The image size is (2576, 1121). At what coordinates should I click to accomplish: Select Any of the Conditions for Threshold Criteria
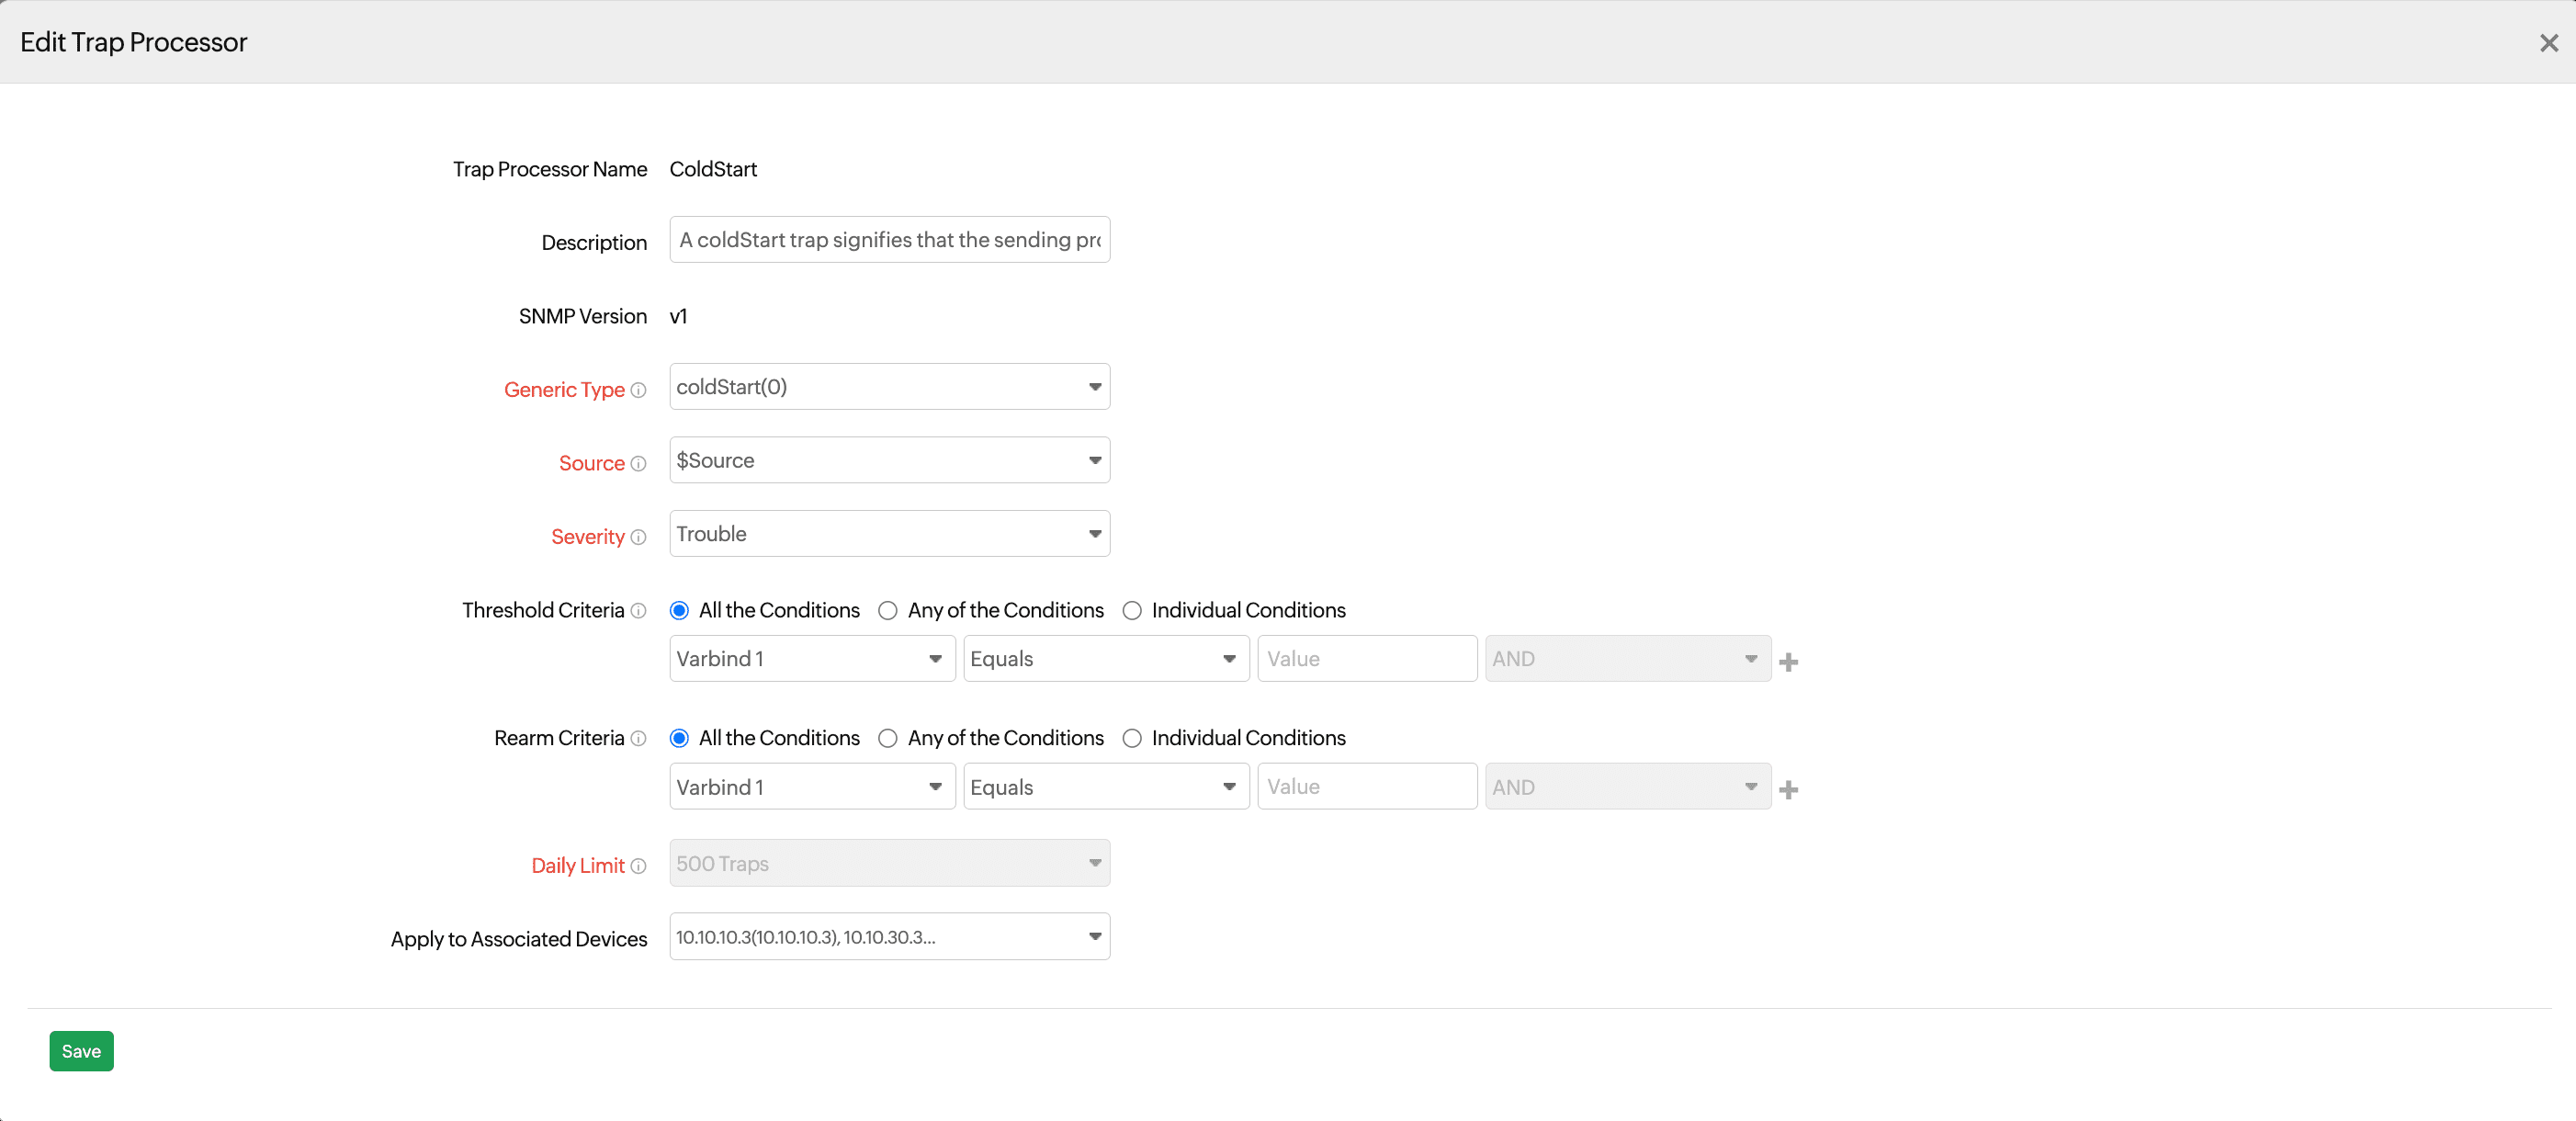coord(887,610)
